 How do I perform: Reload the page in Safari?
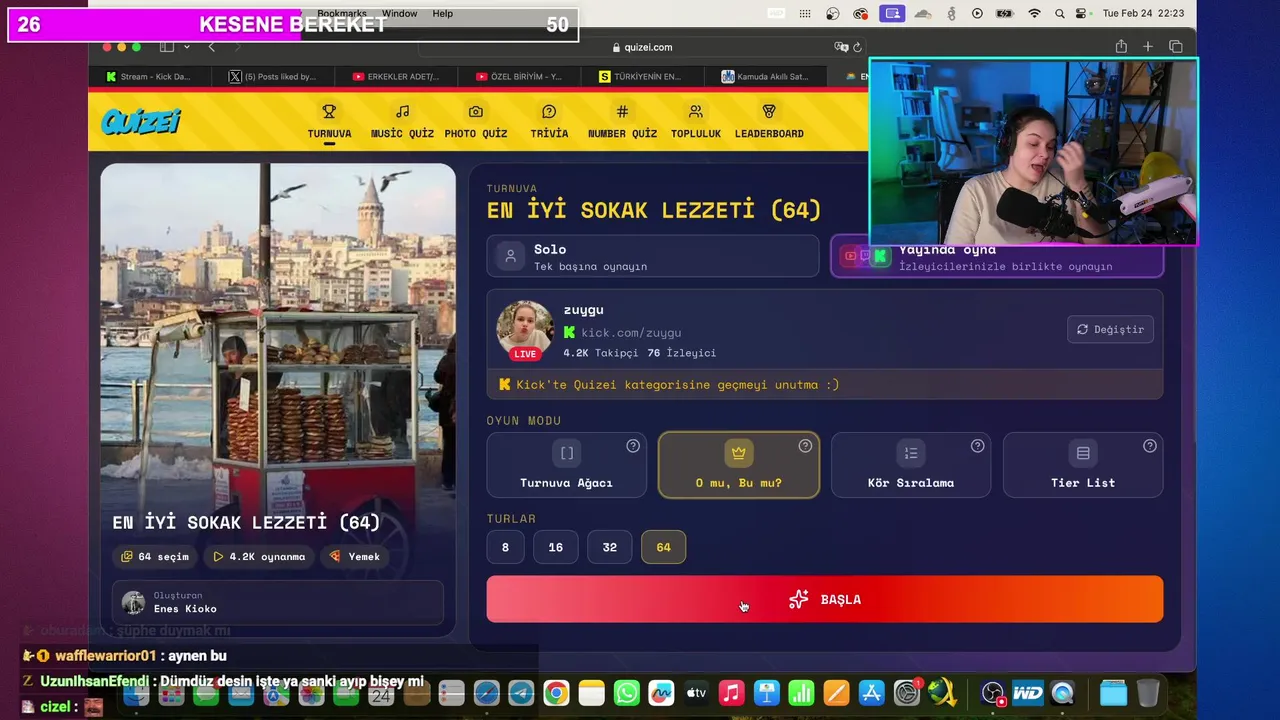[857, 47]
